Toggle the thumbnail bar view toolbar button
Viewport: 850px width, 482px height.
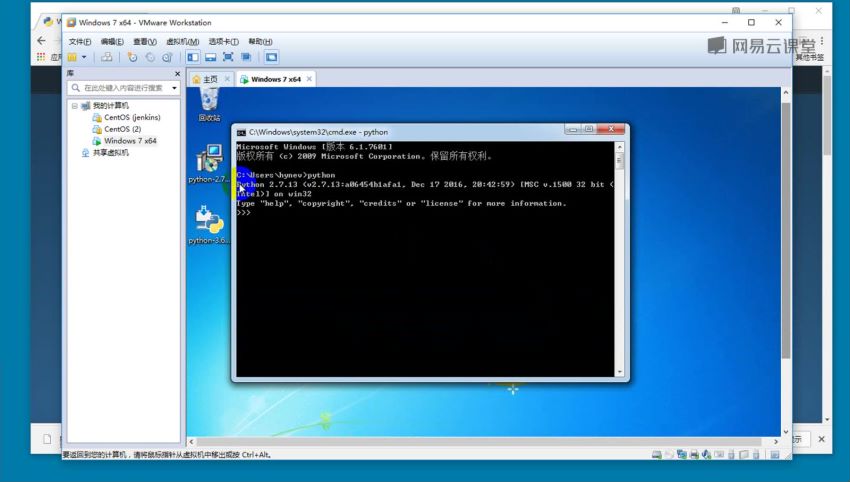click(x=210, y=57)
